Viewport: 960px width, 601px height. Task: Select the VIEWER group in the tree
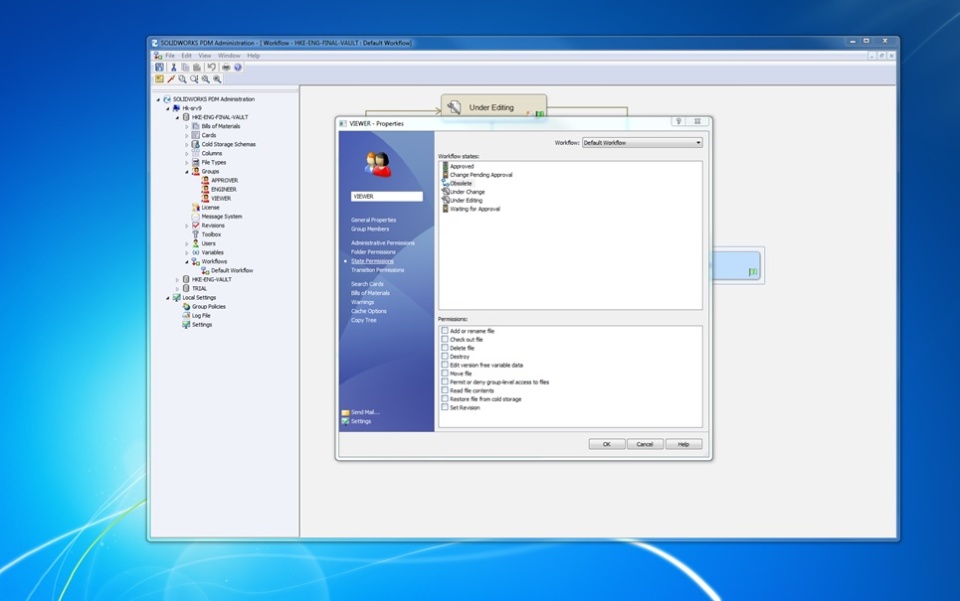pyautogui.click(x=220, y=198)
